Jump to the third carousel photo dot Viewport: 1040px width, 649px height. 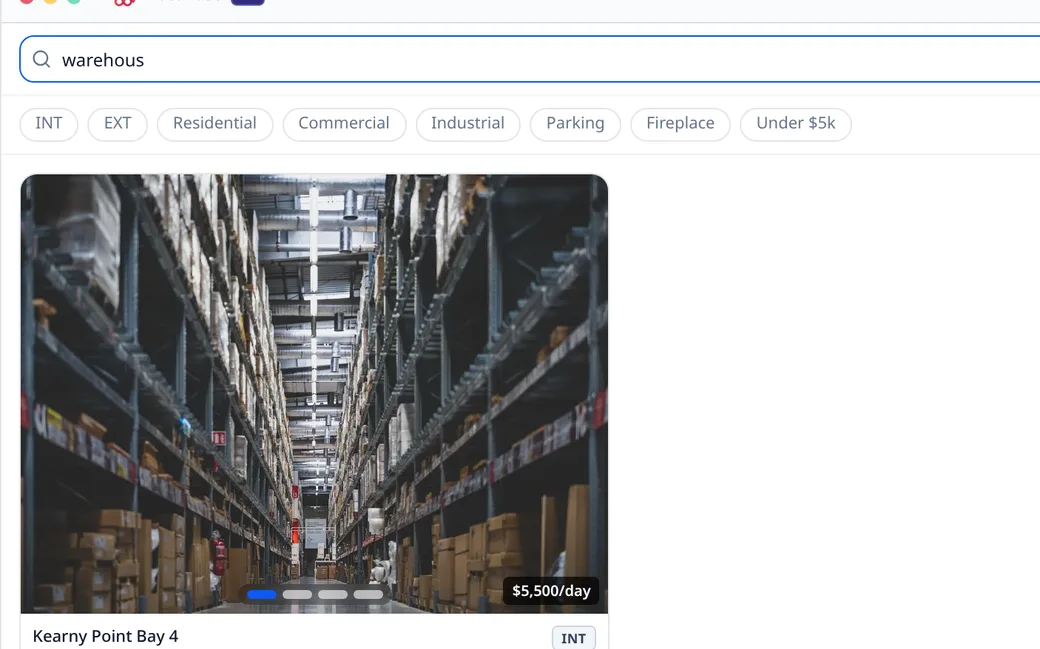pyautogui.click(x=332, y=595)
